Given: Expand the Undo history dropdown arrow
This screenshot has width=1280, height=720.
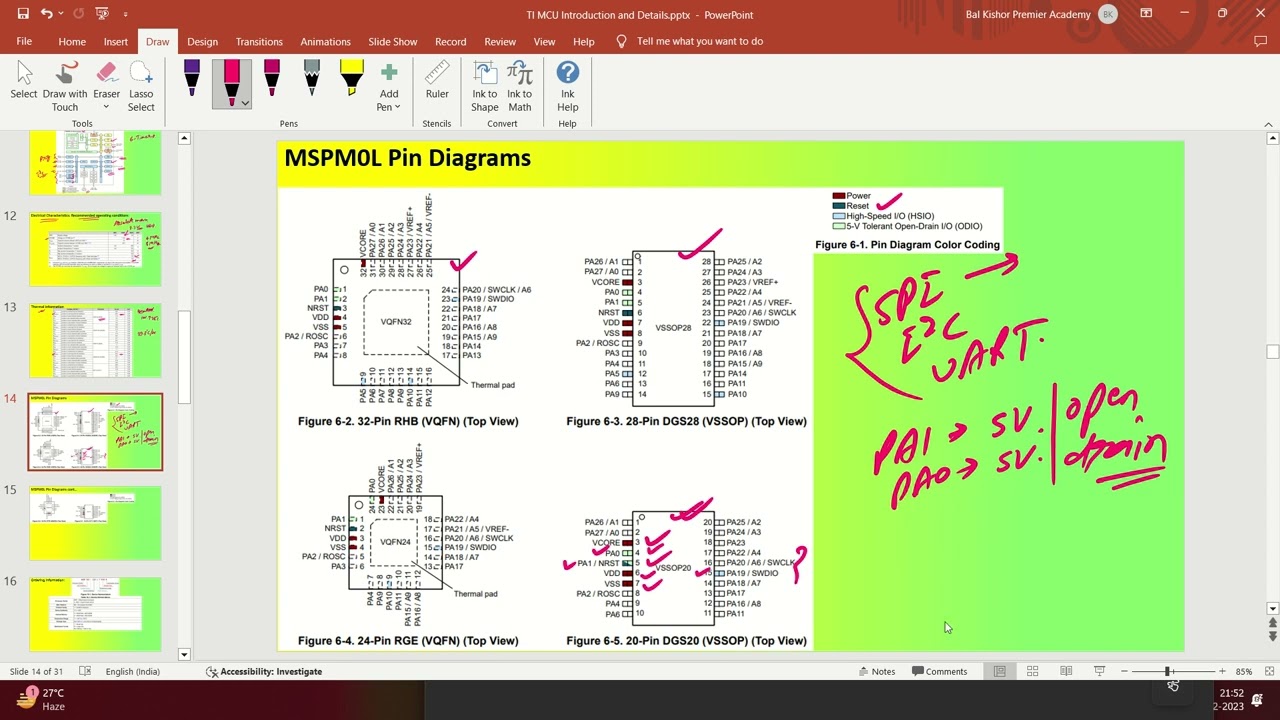Looking at the screenshot, I should (60, 15).
